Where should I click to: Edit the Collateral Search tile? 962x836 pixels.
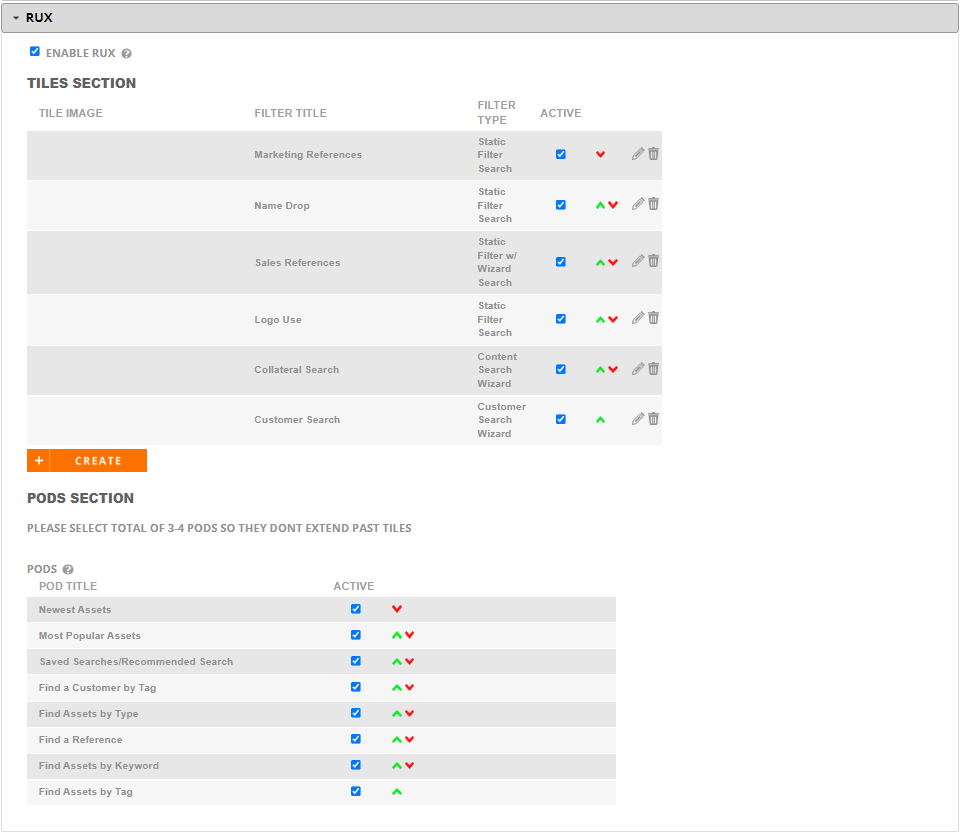(638, 369)
